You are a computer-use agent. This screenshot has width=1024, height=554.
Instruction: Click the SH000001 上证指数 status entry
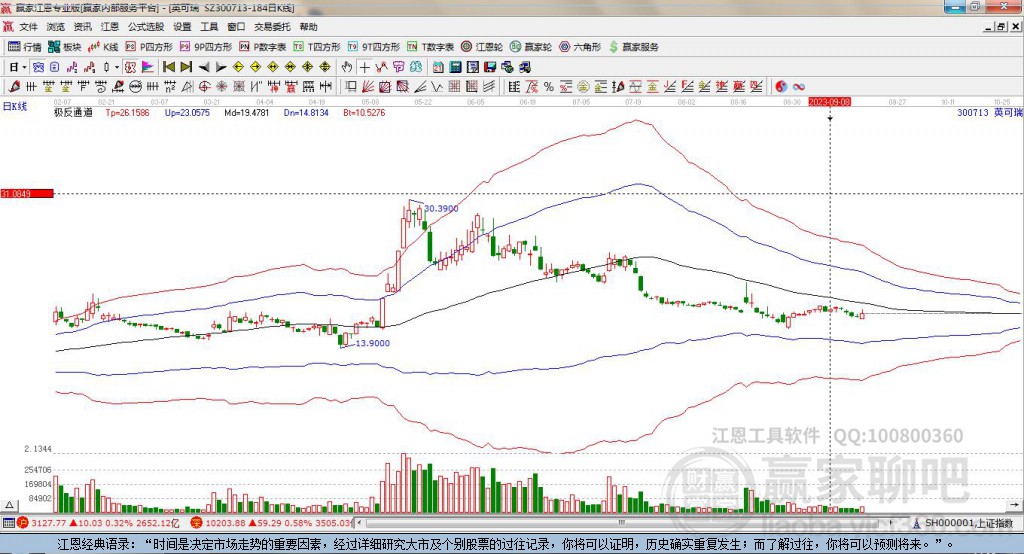(x=968, y=523)
